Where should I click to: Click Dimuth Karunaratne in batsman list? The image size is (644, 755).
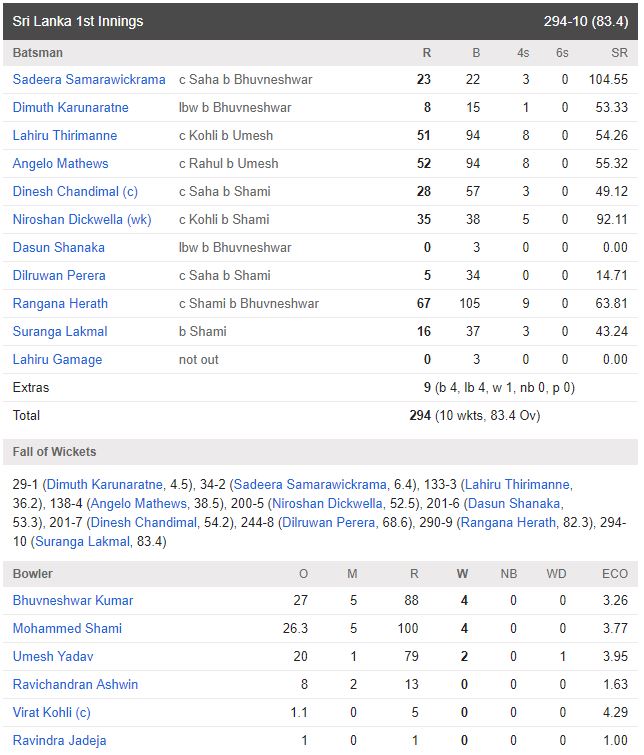click(71, 107)
